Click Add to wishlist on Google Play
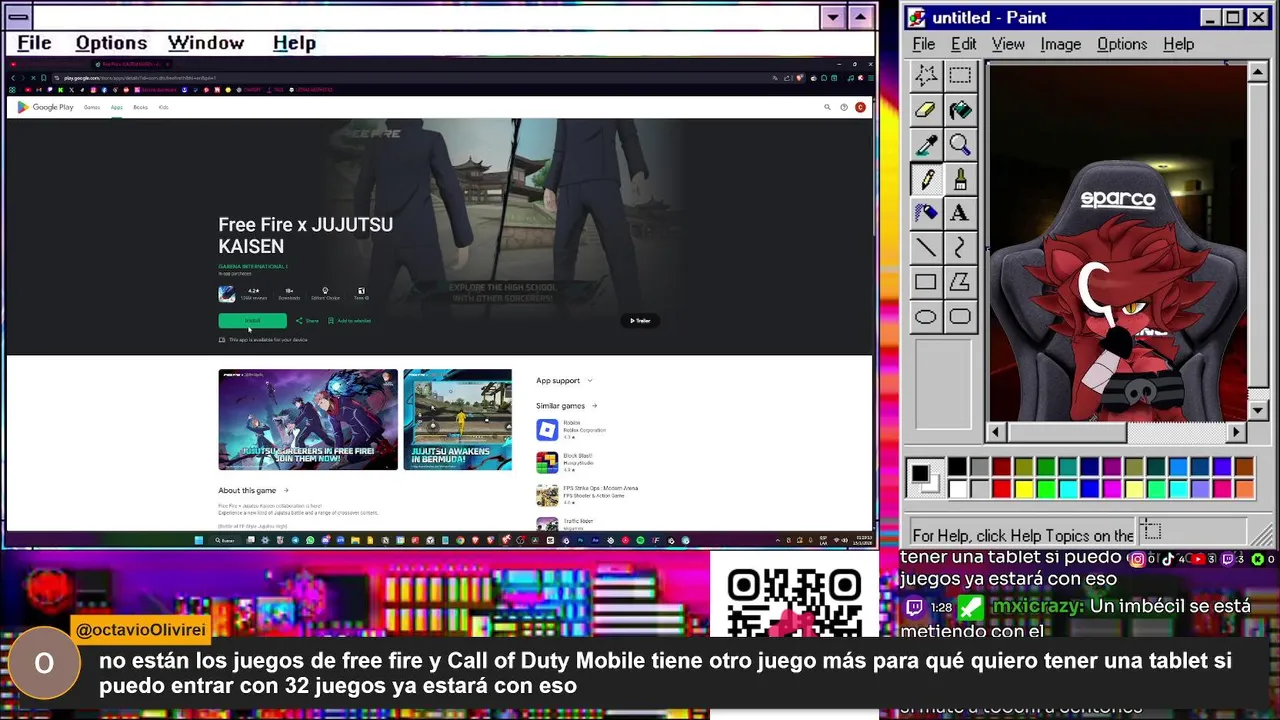Viewport: 1280px width, 720px height. [350, 321]
